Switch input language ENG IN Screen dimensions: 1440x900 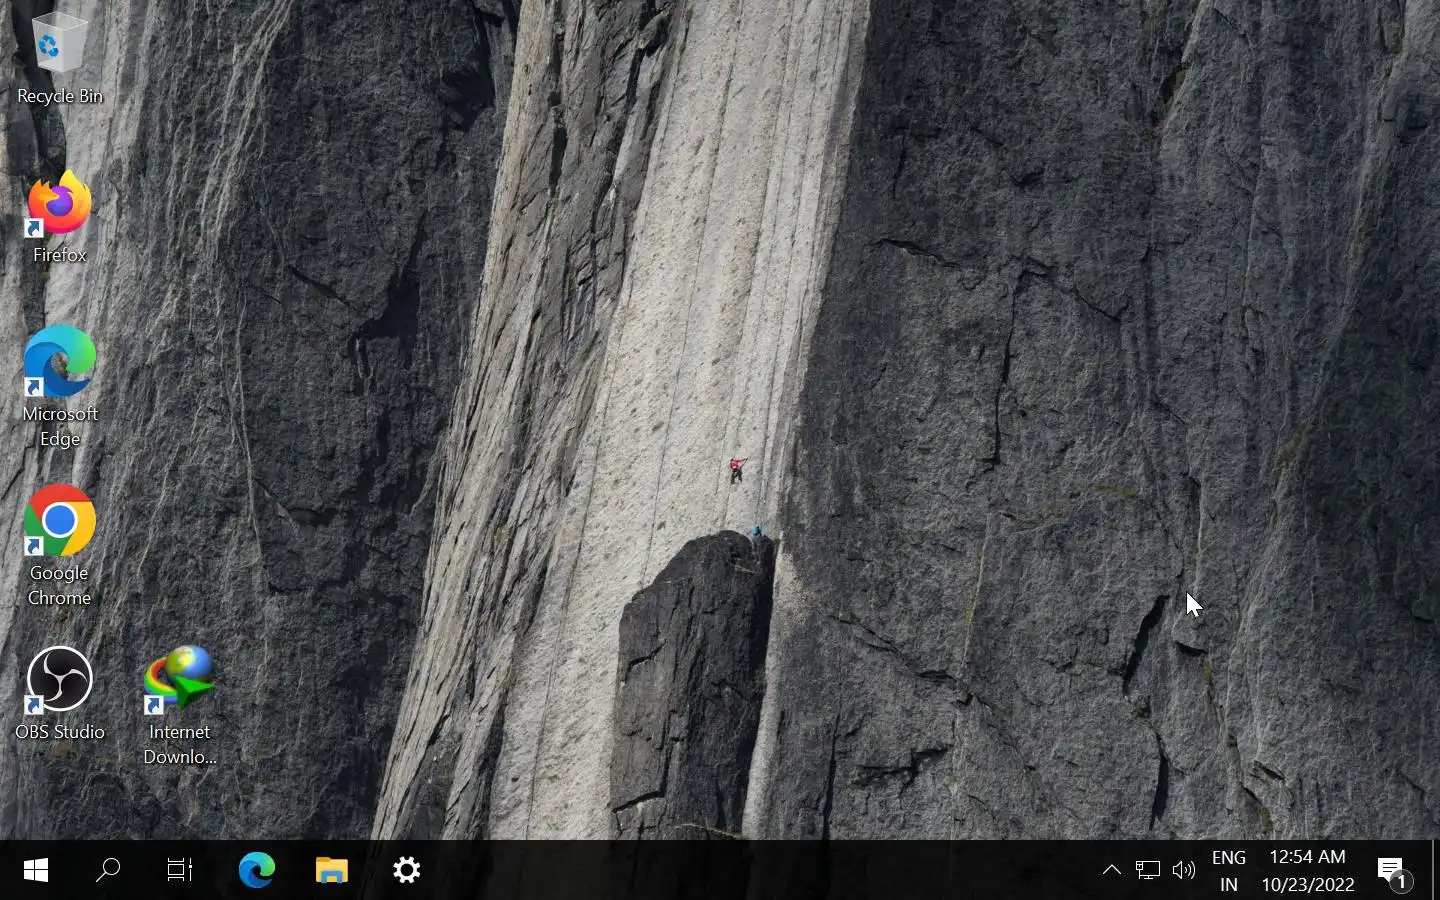coord(1229,871)
